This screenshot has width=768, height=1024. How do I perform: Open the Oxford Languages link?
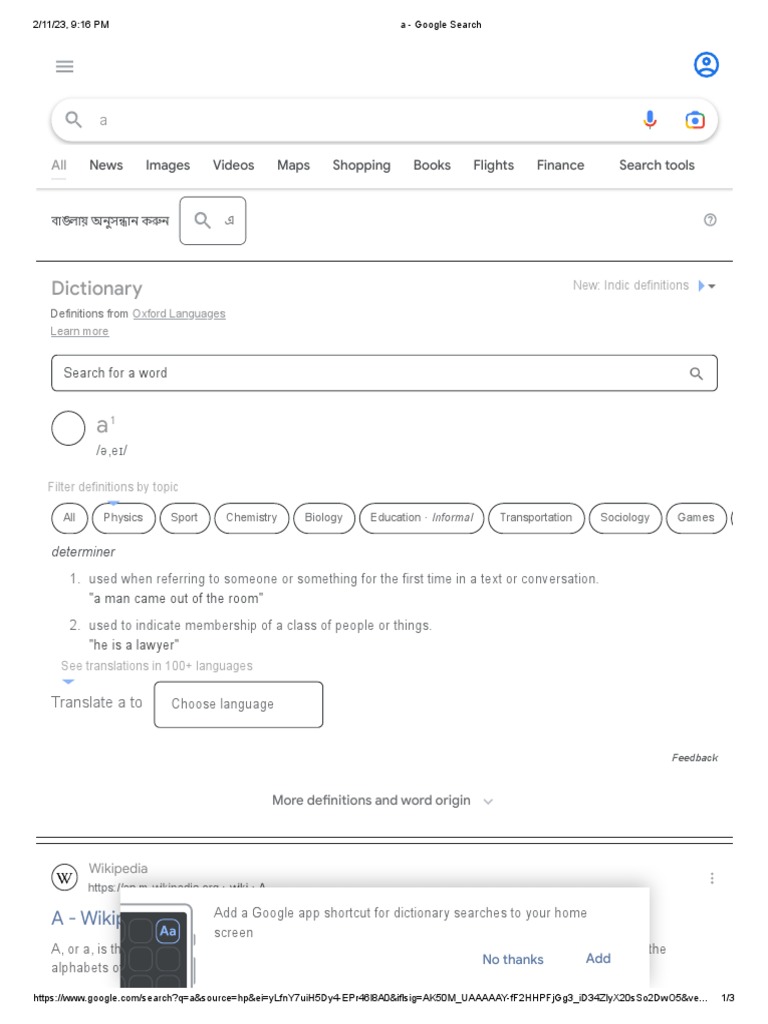coord(179,314)
